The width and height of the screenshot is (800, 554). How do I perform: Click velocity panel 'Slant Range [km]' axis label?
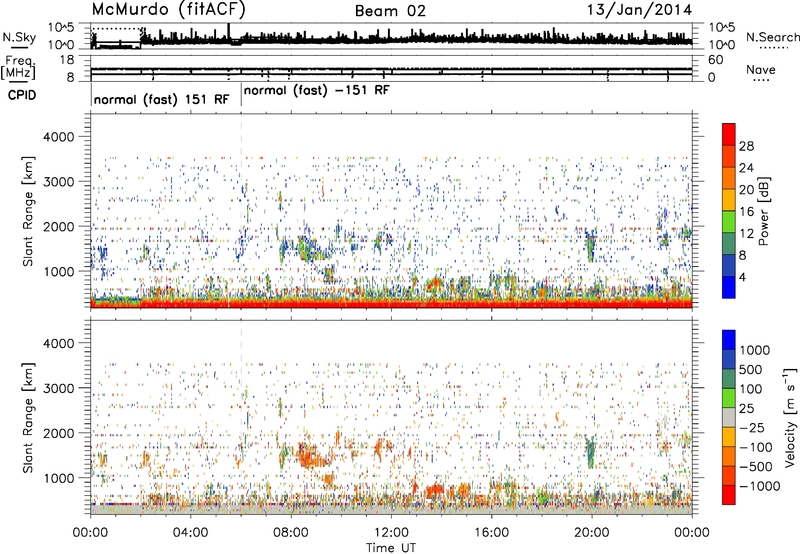pyautogui.click(x=29, y=418)
